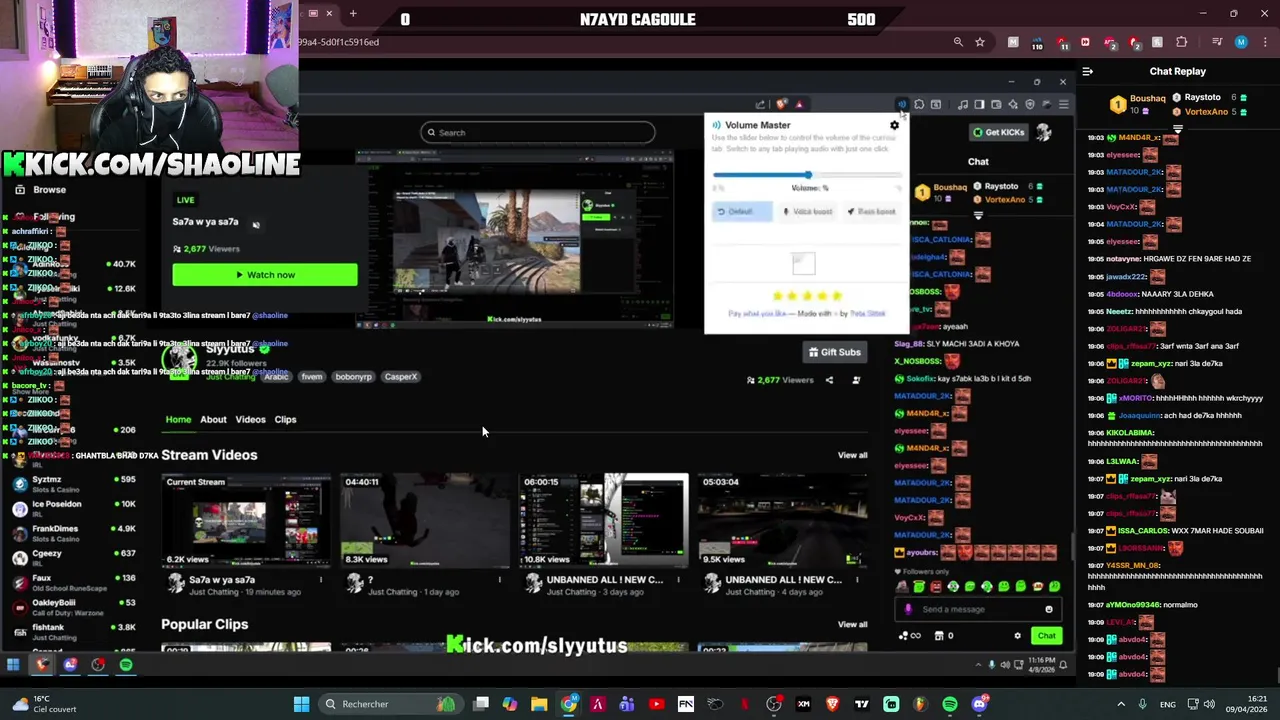Image resolution: width=1280 pixels, height=720 pixels.
Task: Click the Get KICKs button
Action: pos(998,132)
